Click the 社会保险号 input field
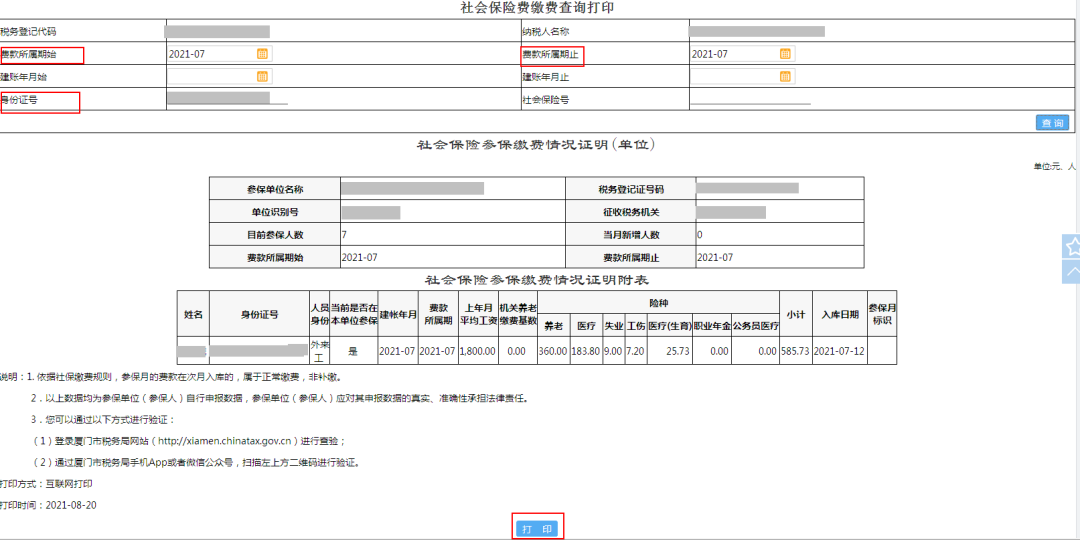Viewport: 1080px width, 540px height. 751,100
